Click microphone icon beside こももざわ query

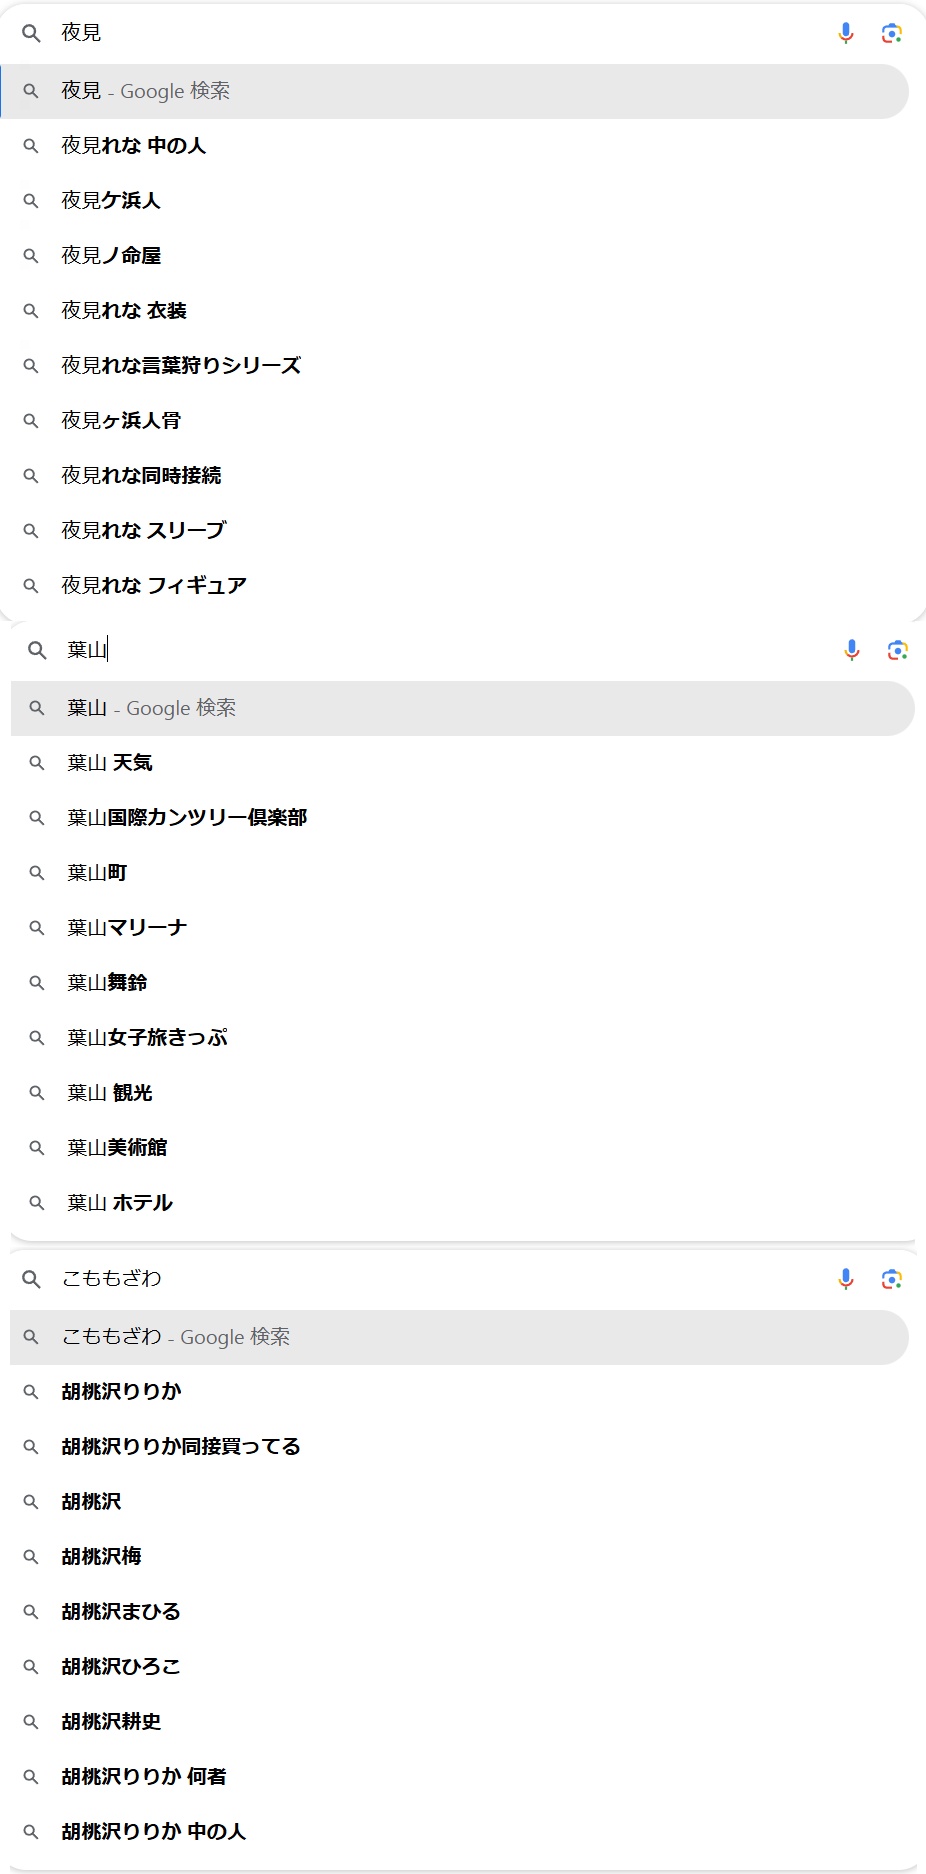(846, 1278)
